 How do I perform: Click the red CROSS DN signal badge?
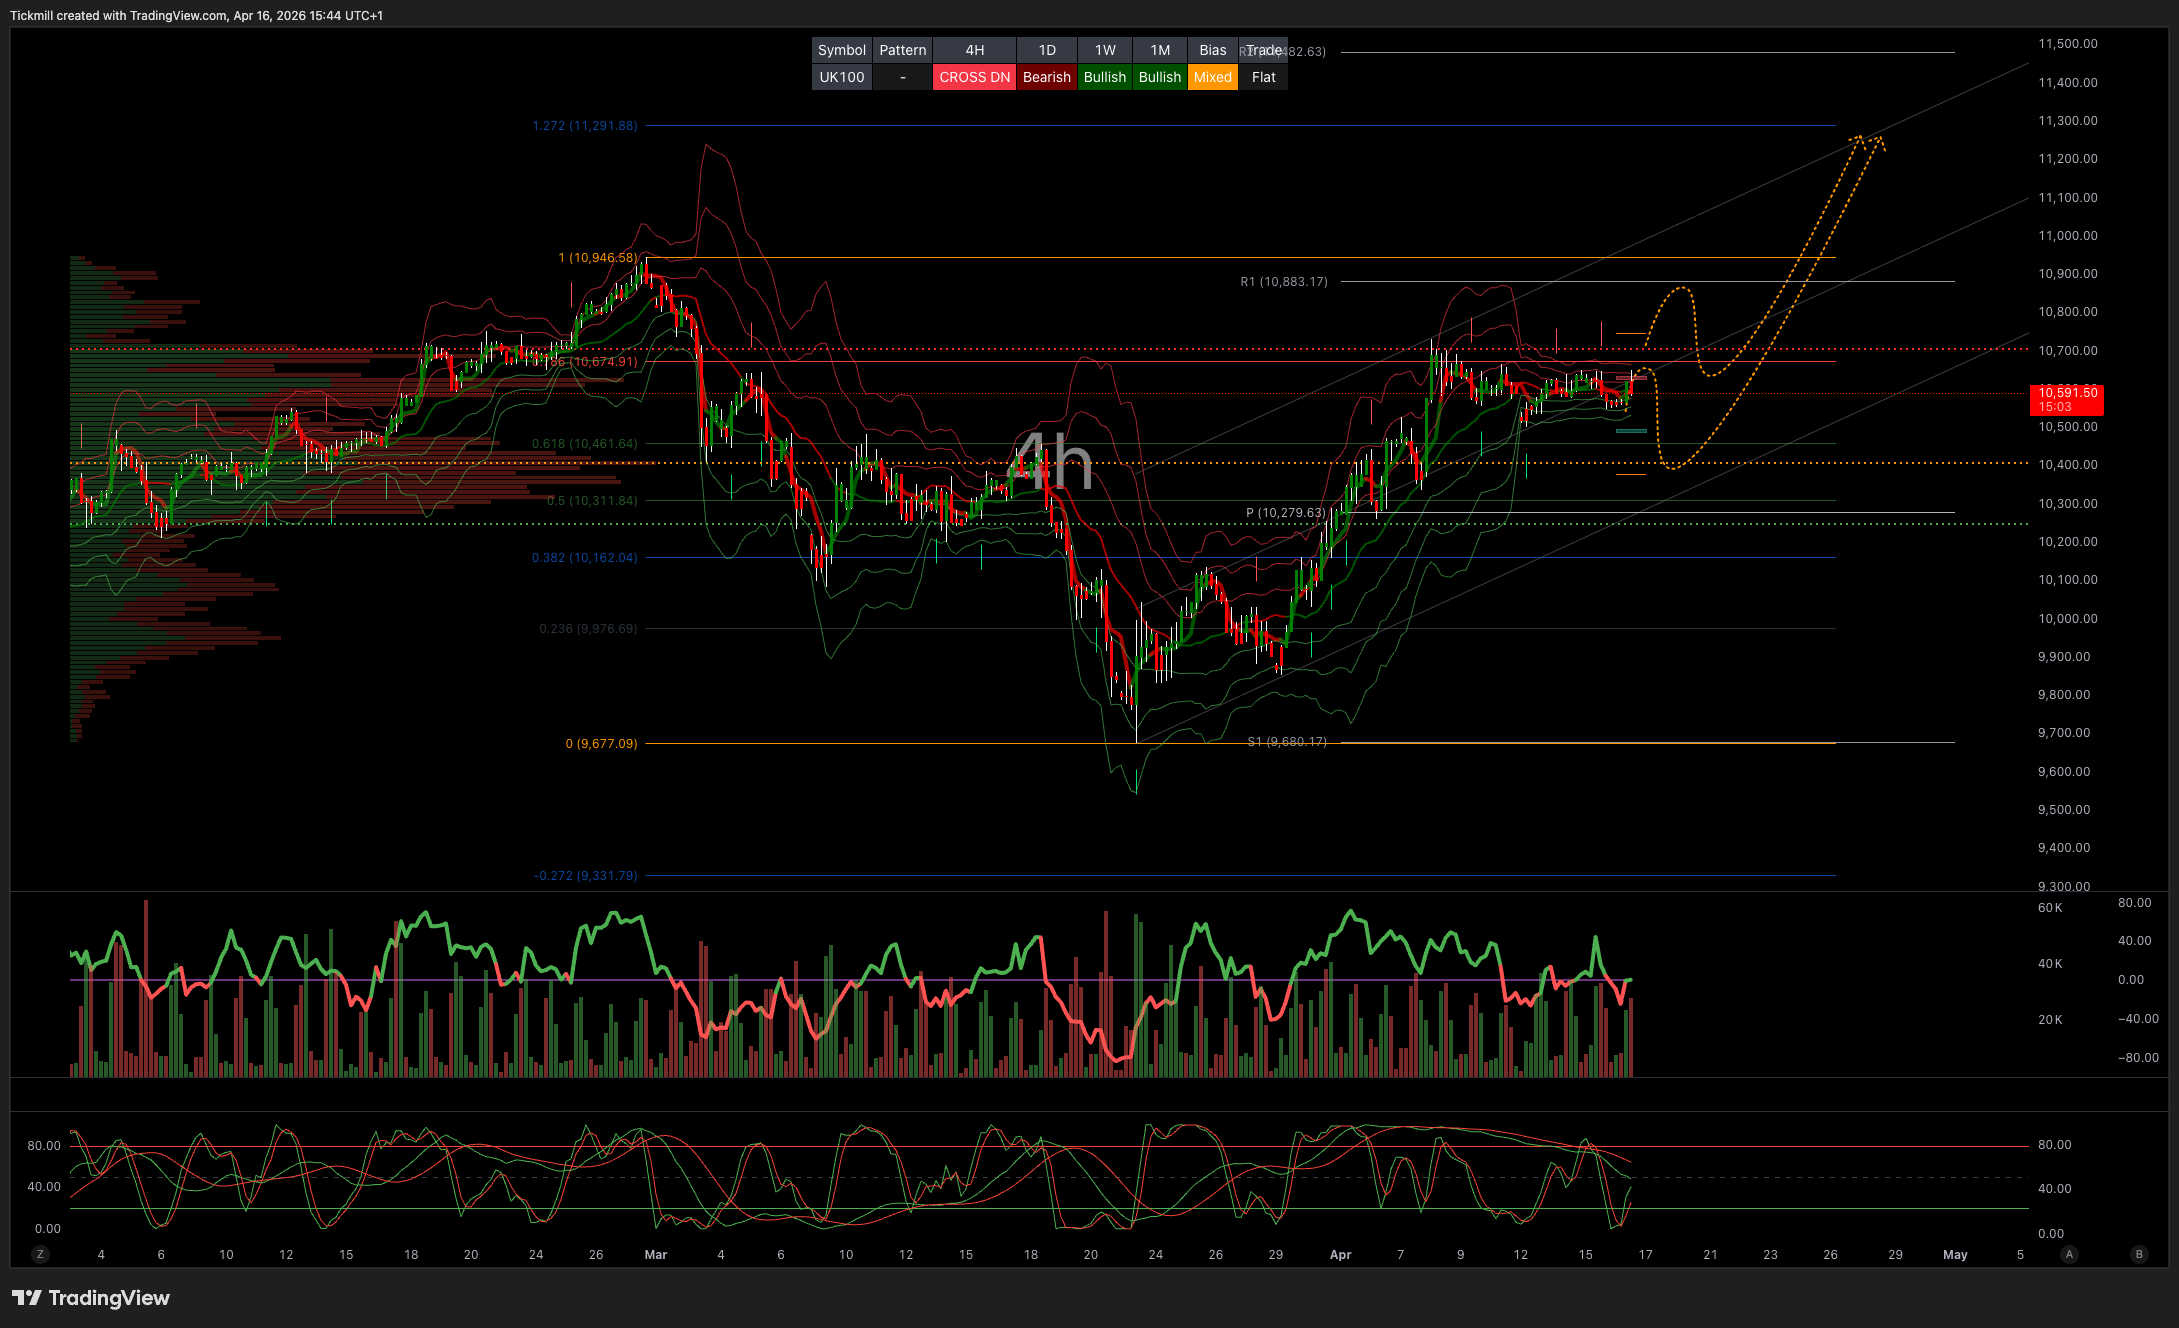coord(974,77)
